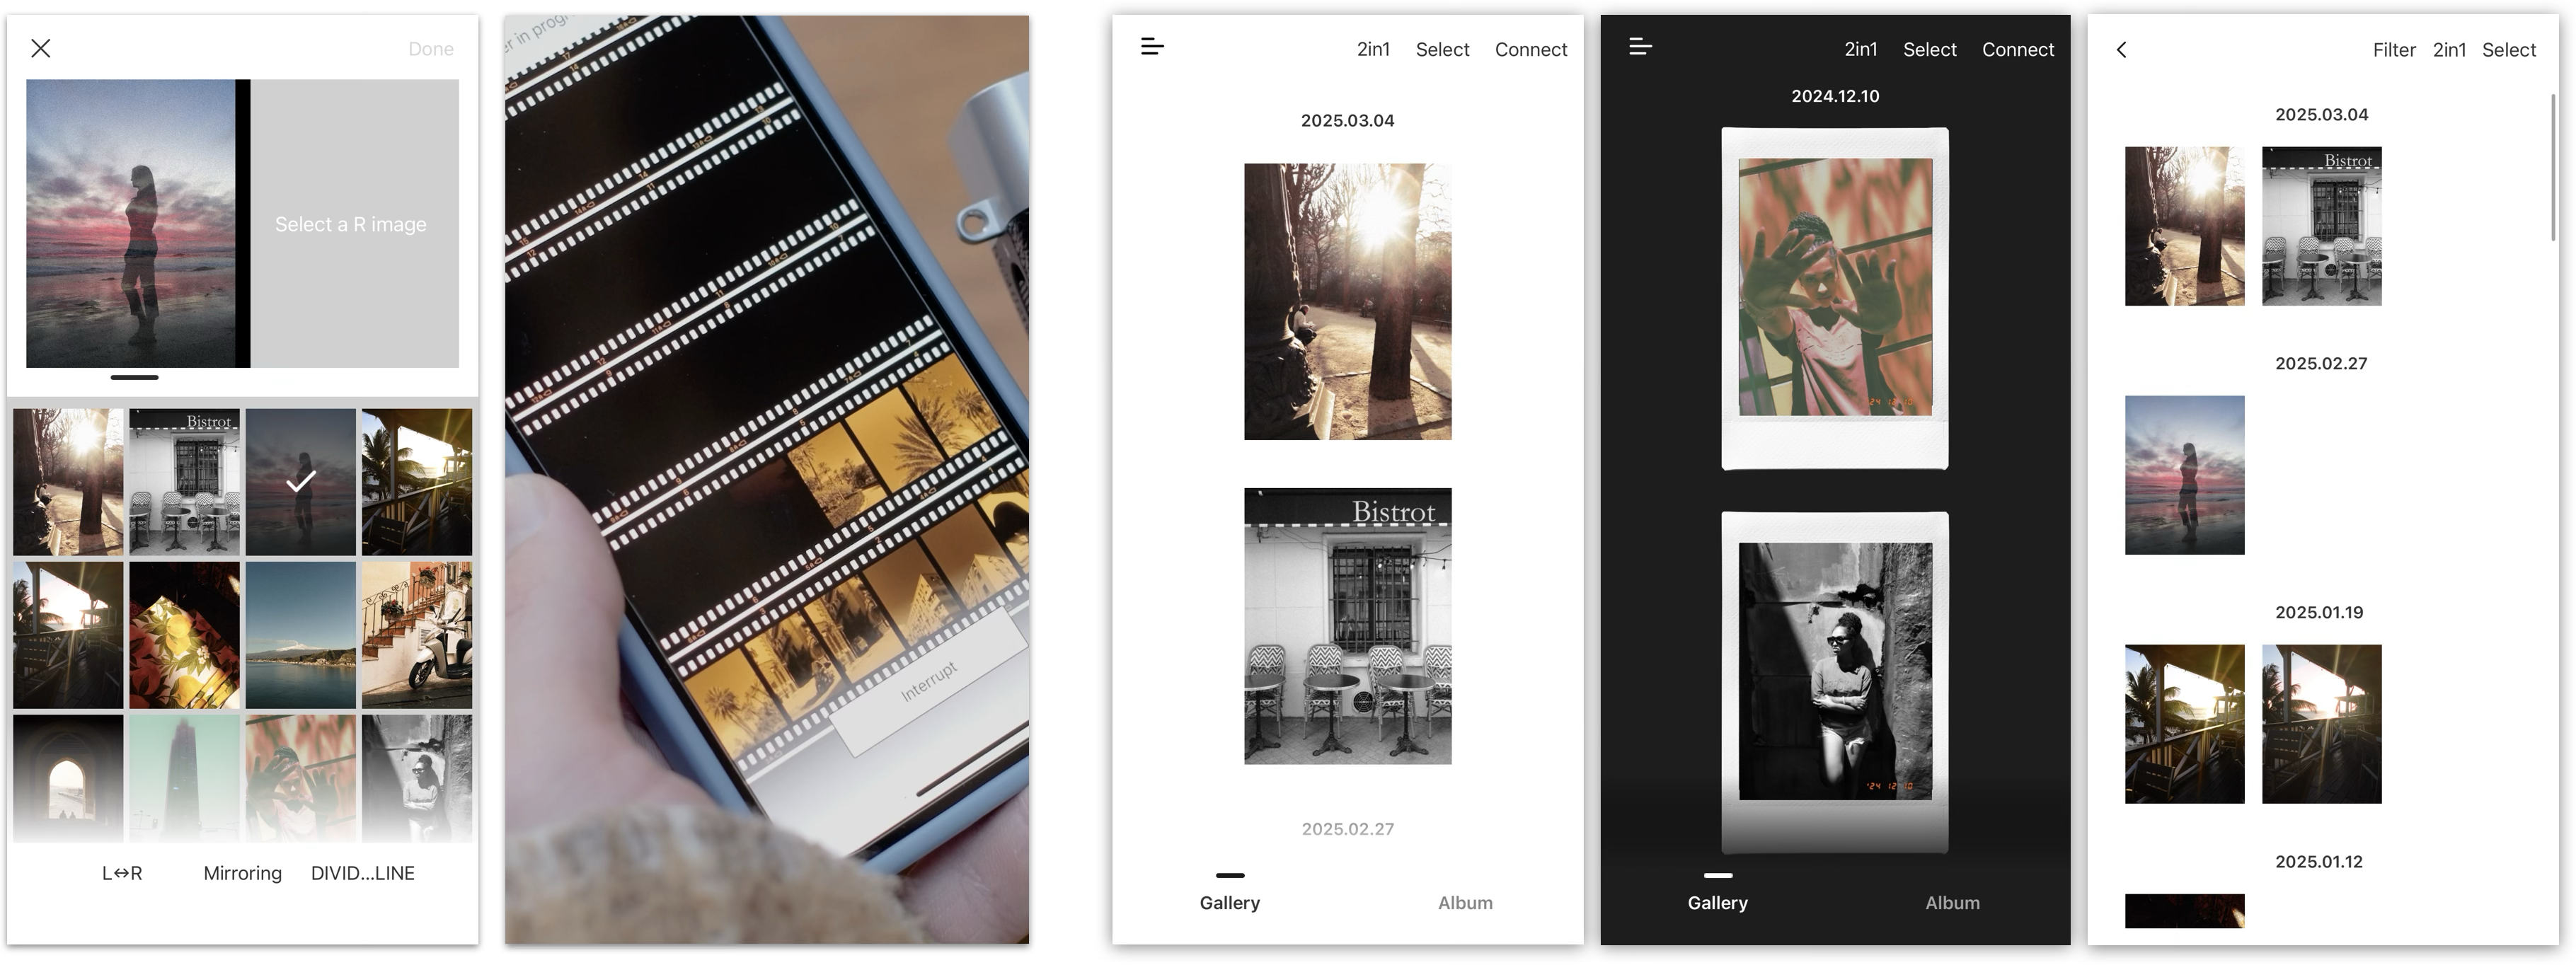Image resolution: width=2576 pixels, height=965 pixels.
Task: Tap the preview panel drag handle bar
Action: pyautogui.click(x=135, y=377)
